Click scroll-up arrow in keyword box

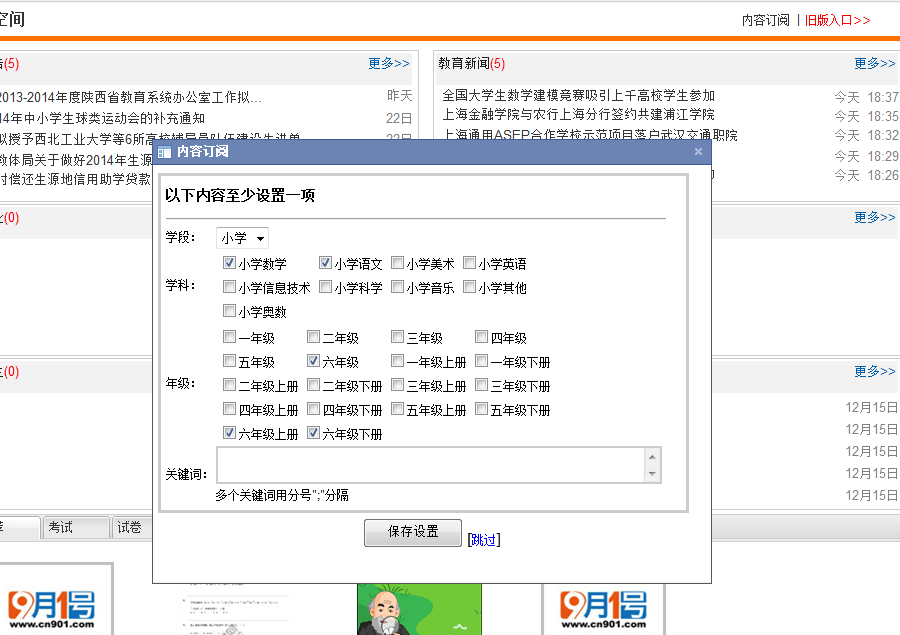653,455
